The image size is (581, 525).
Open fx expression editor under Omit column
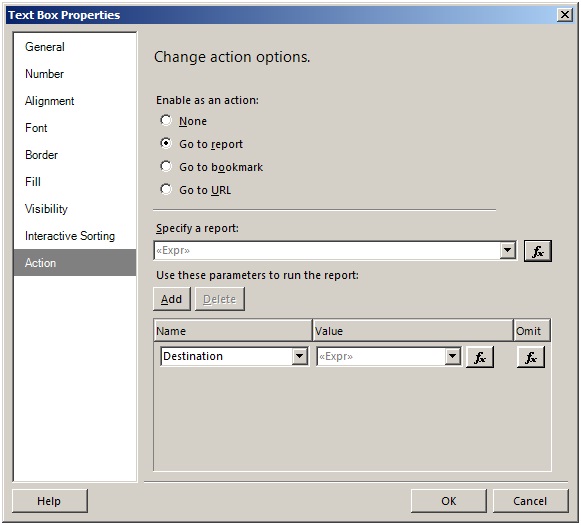(531, 357)
